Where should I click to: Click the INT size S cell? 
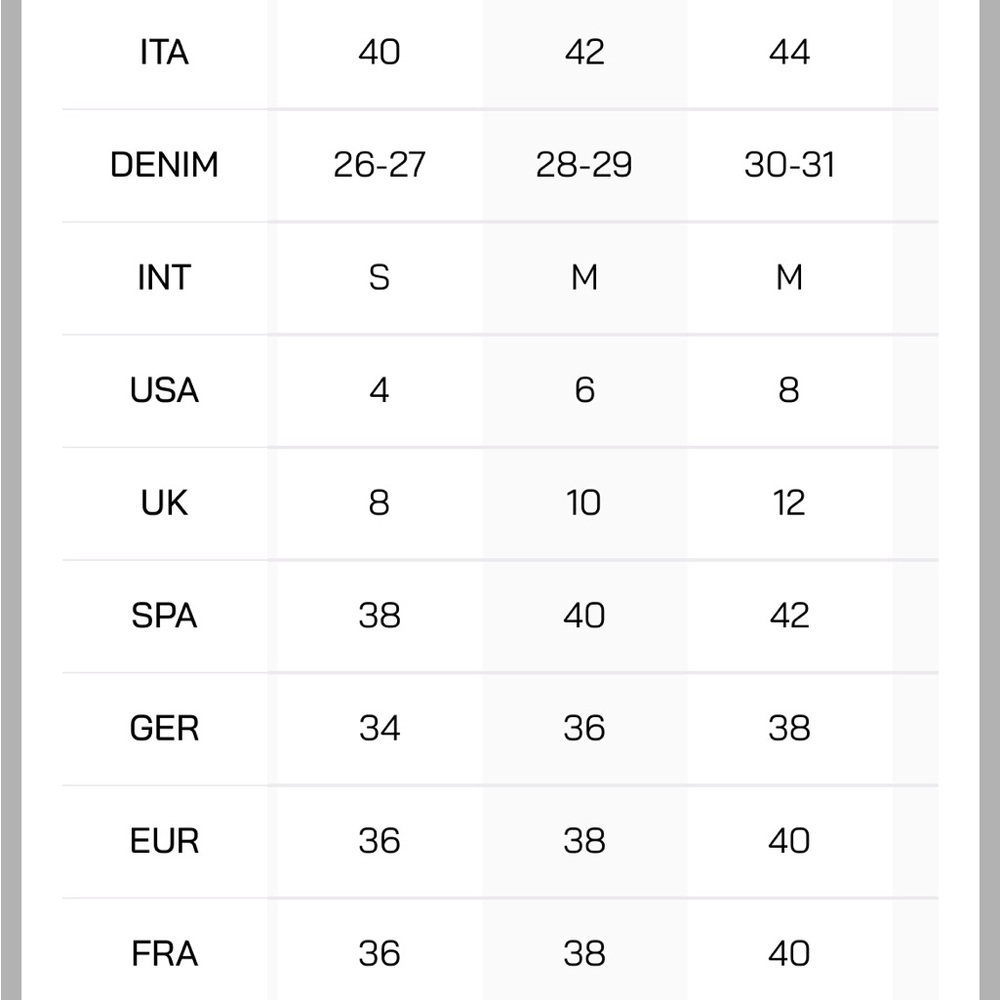tap(379, 277)
